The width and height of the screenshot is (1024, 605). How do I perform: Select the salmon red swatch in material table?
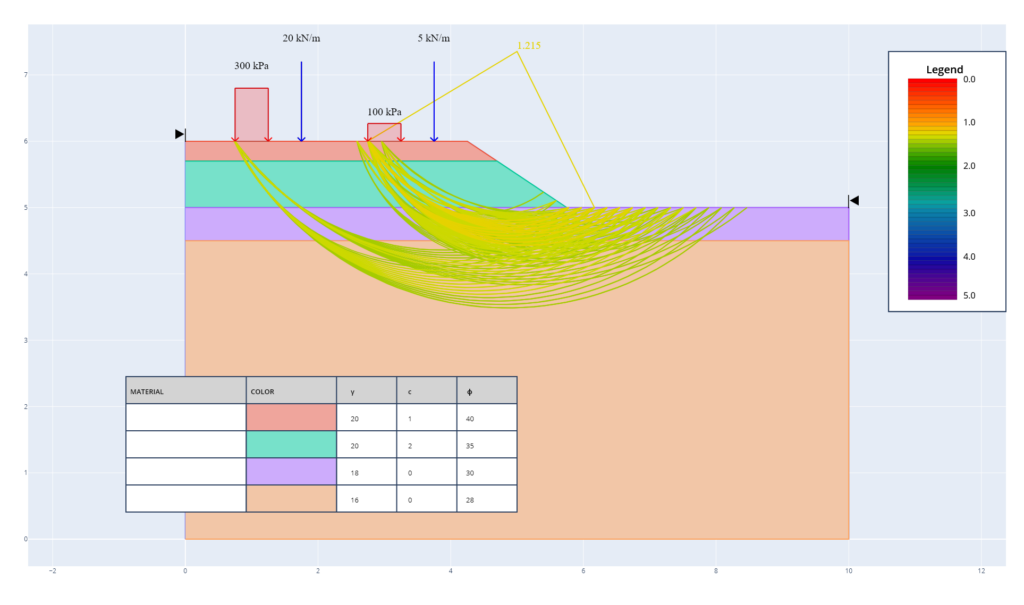point(291,417)
